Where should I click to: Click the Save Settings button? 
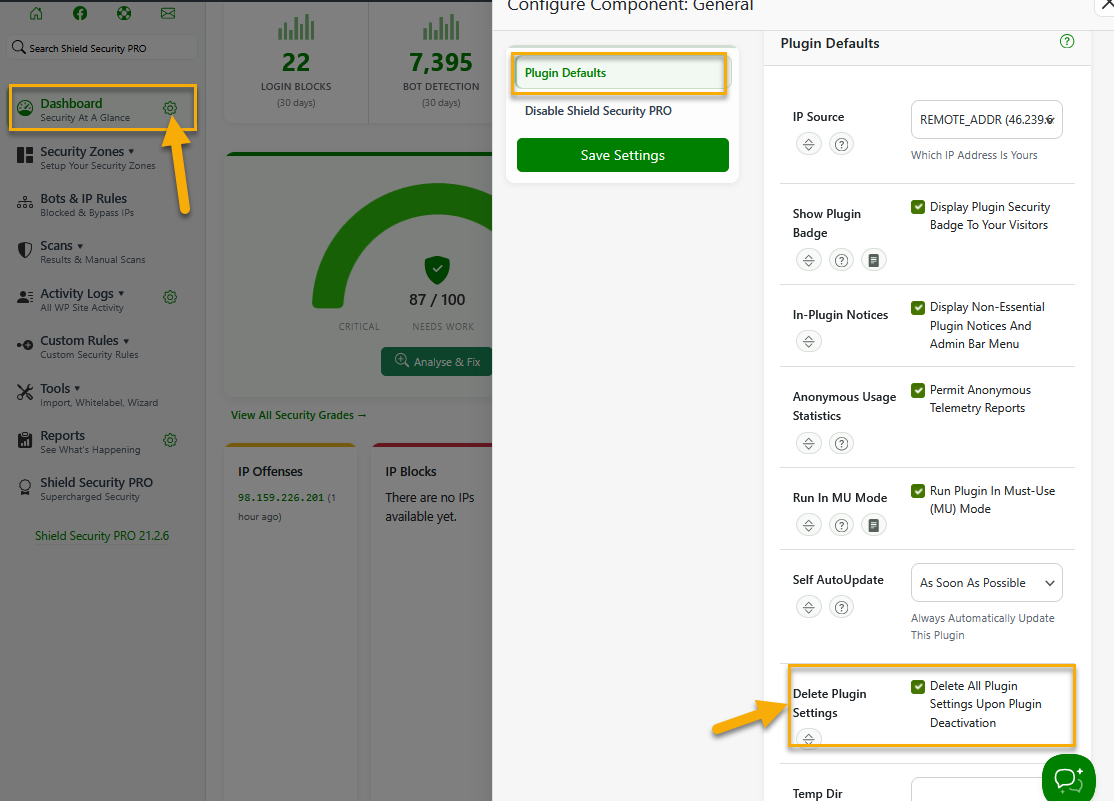click(622, 155)
